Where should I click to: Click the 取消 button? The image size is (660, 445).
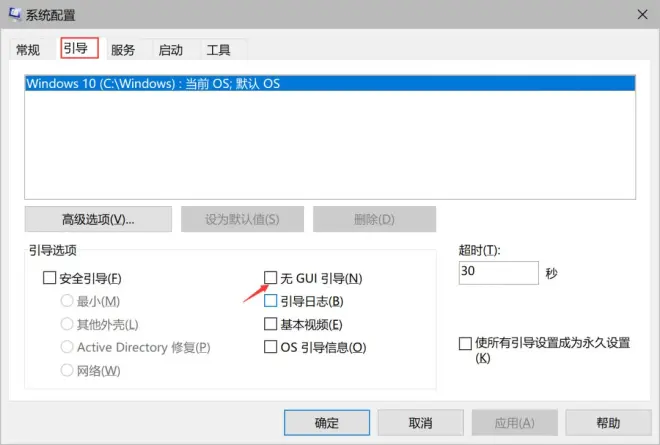coord(420,422)
